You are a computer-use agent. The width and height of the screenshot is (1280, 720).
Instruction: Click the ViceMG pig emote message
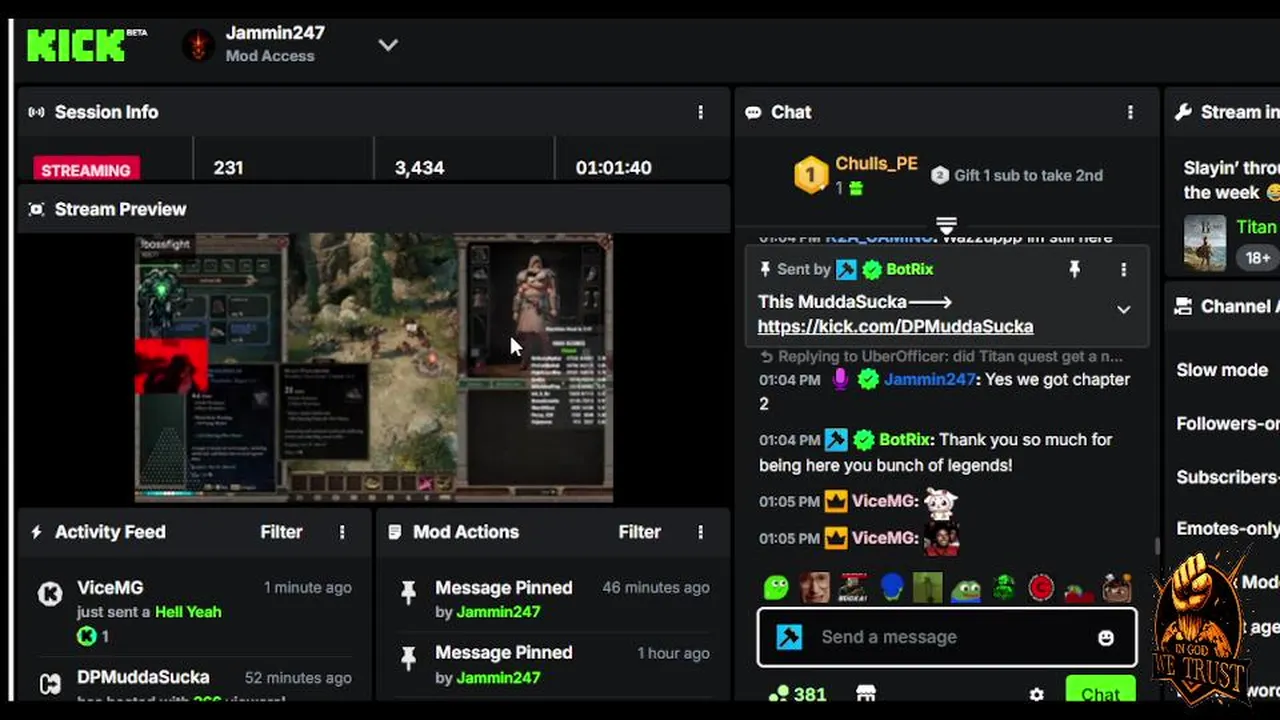[940, 501]
